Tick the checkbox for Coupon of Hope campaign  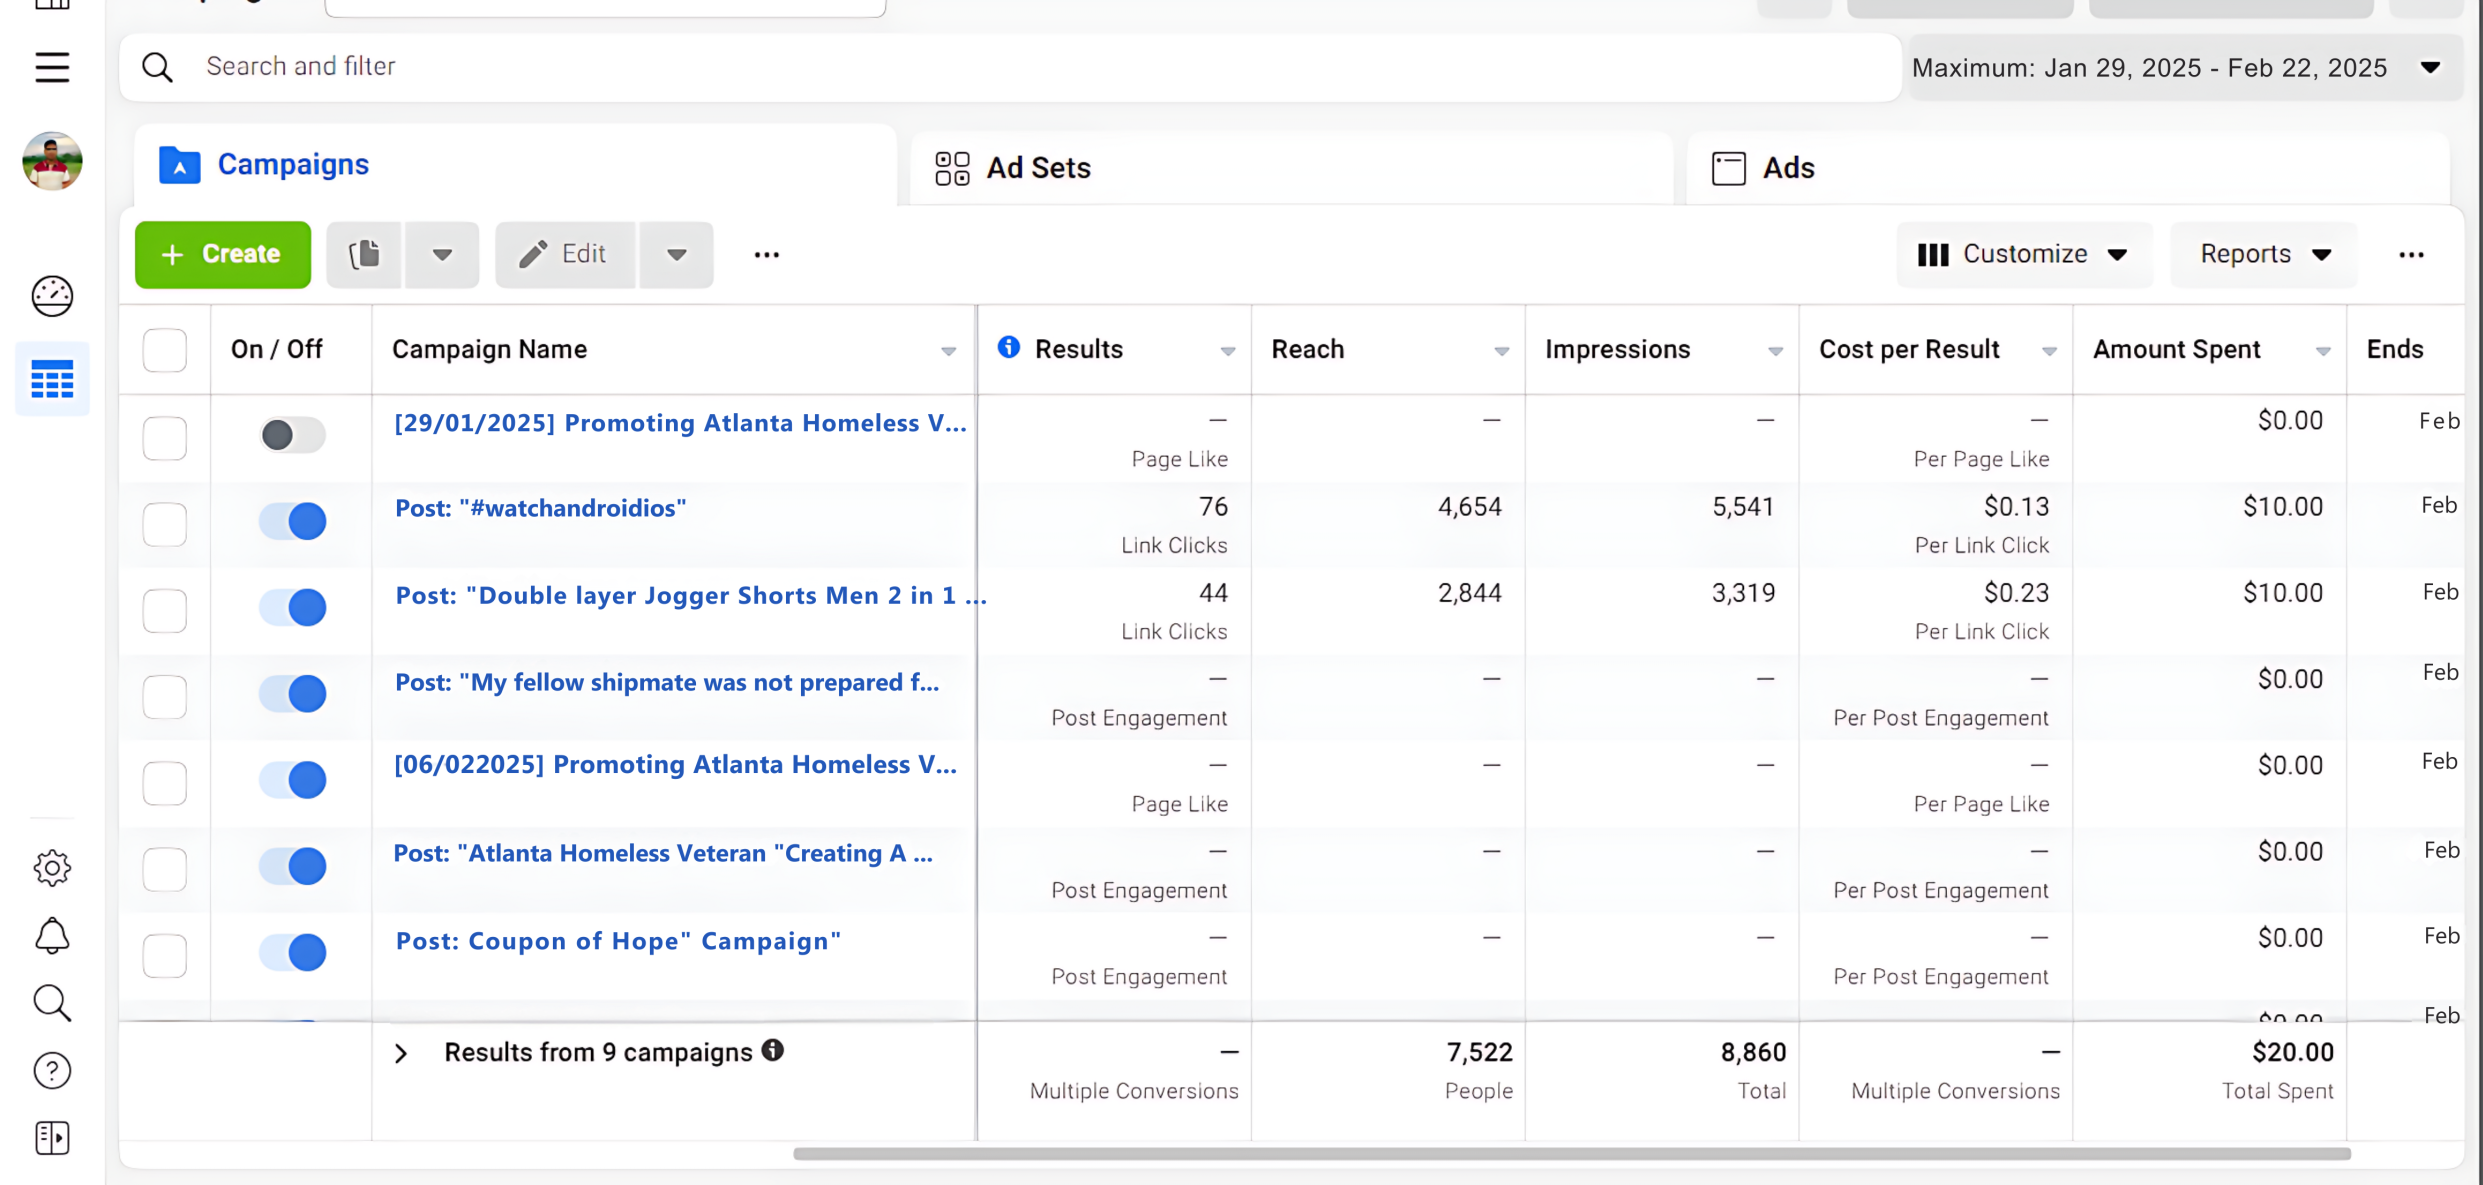click(x=165, y=955)
